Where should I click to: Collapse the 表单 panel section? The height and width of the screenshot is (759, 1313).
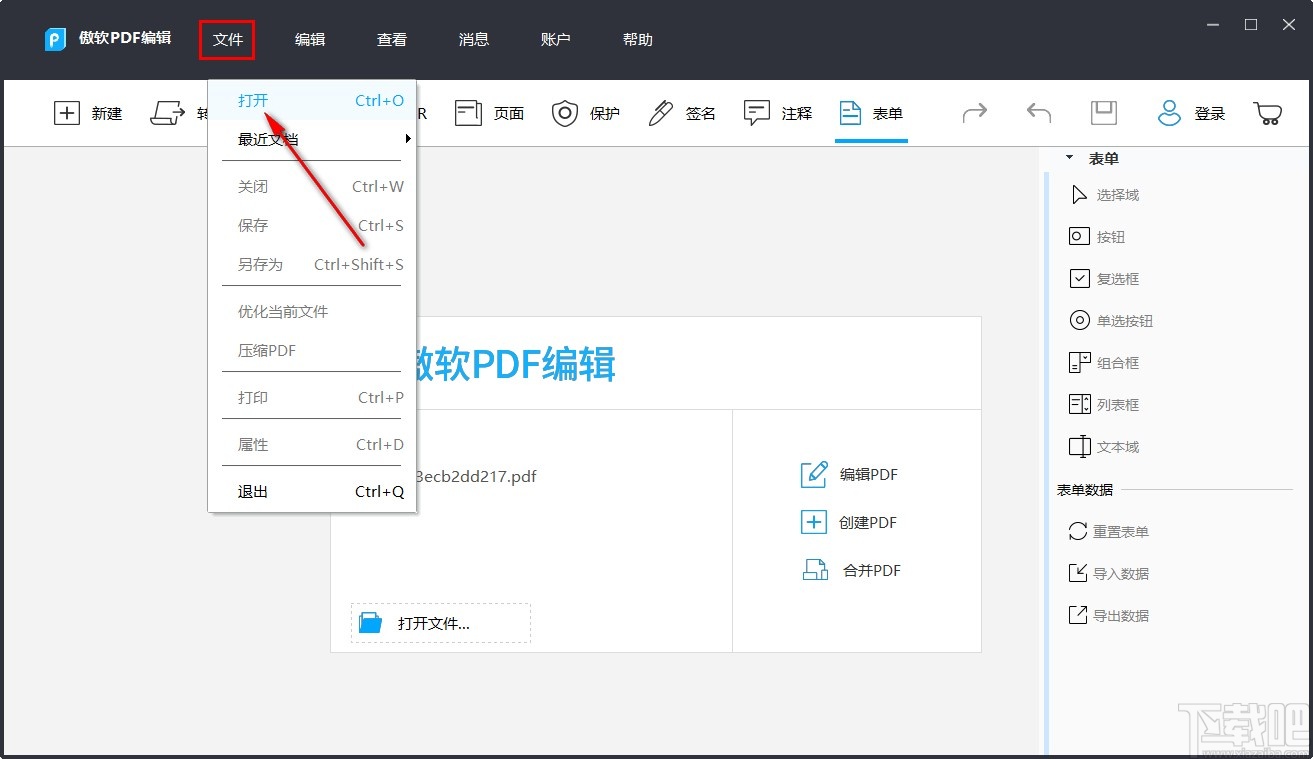click(1069, 158)
